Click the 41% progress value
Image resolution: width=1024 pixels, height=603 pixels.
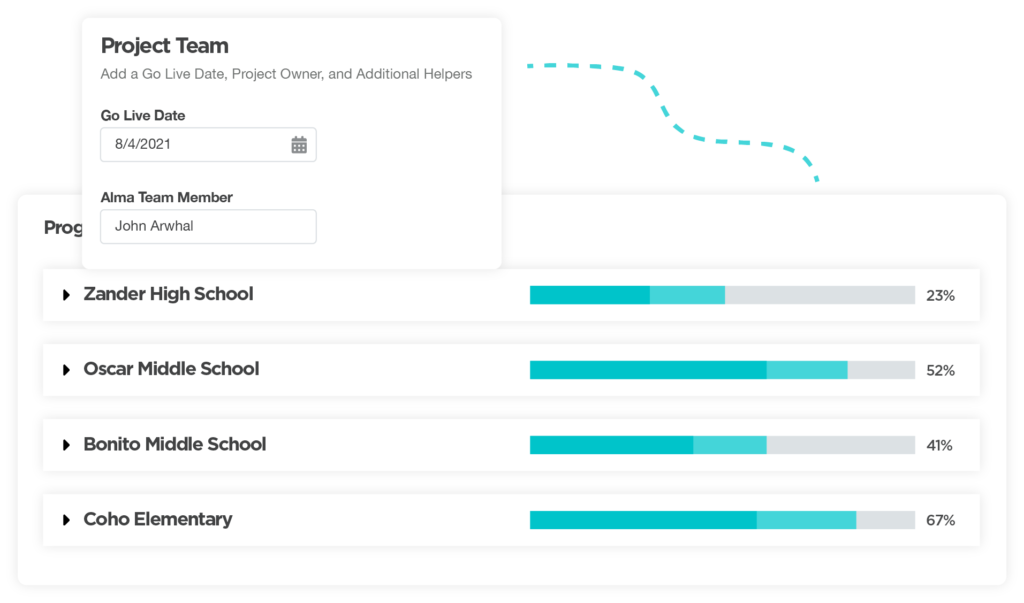939,446
